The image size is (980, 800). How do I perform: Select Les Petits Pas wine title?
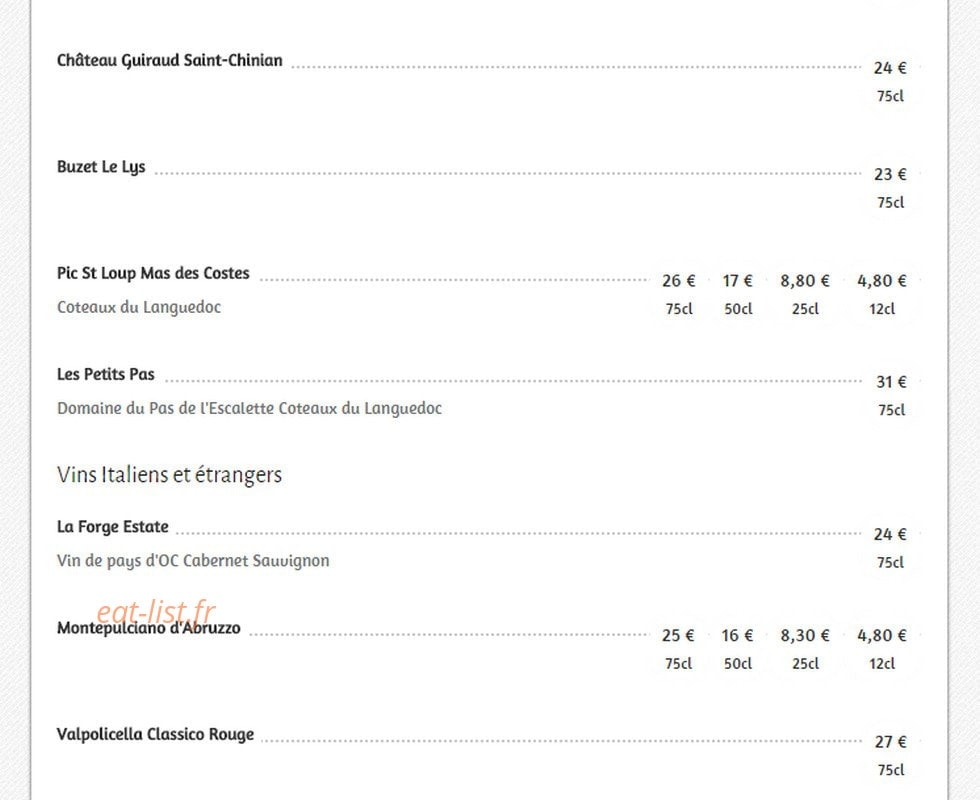tap(106, 374)
